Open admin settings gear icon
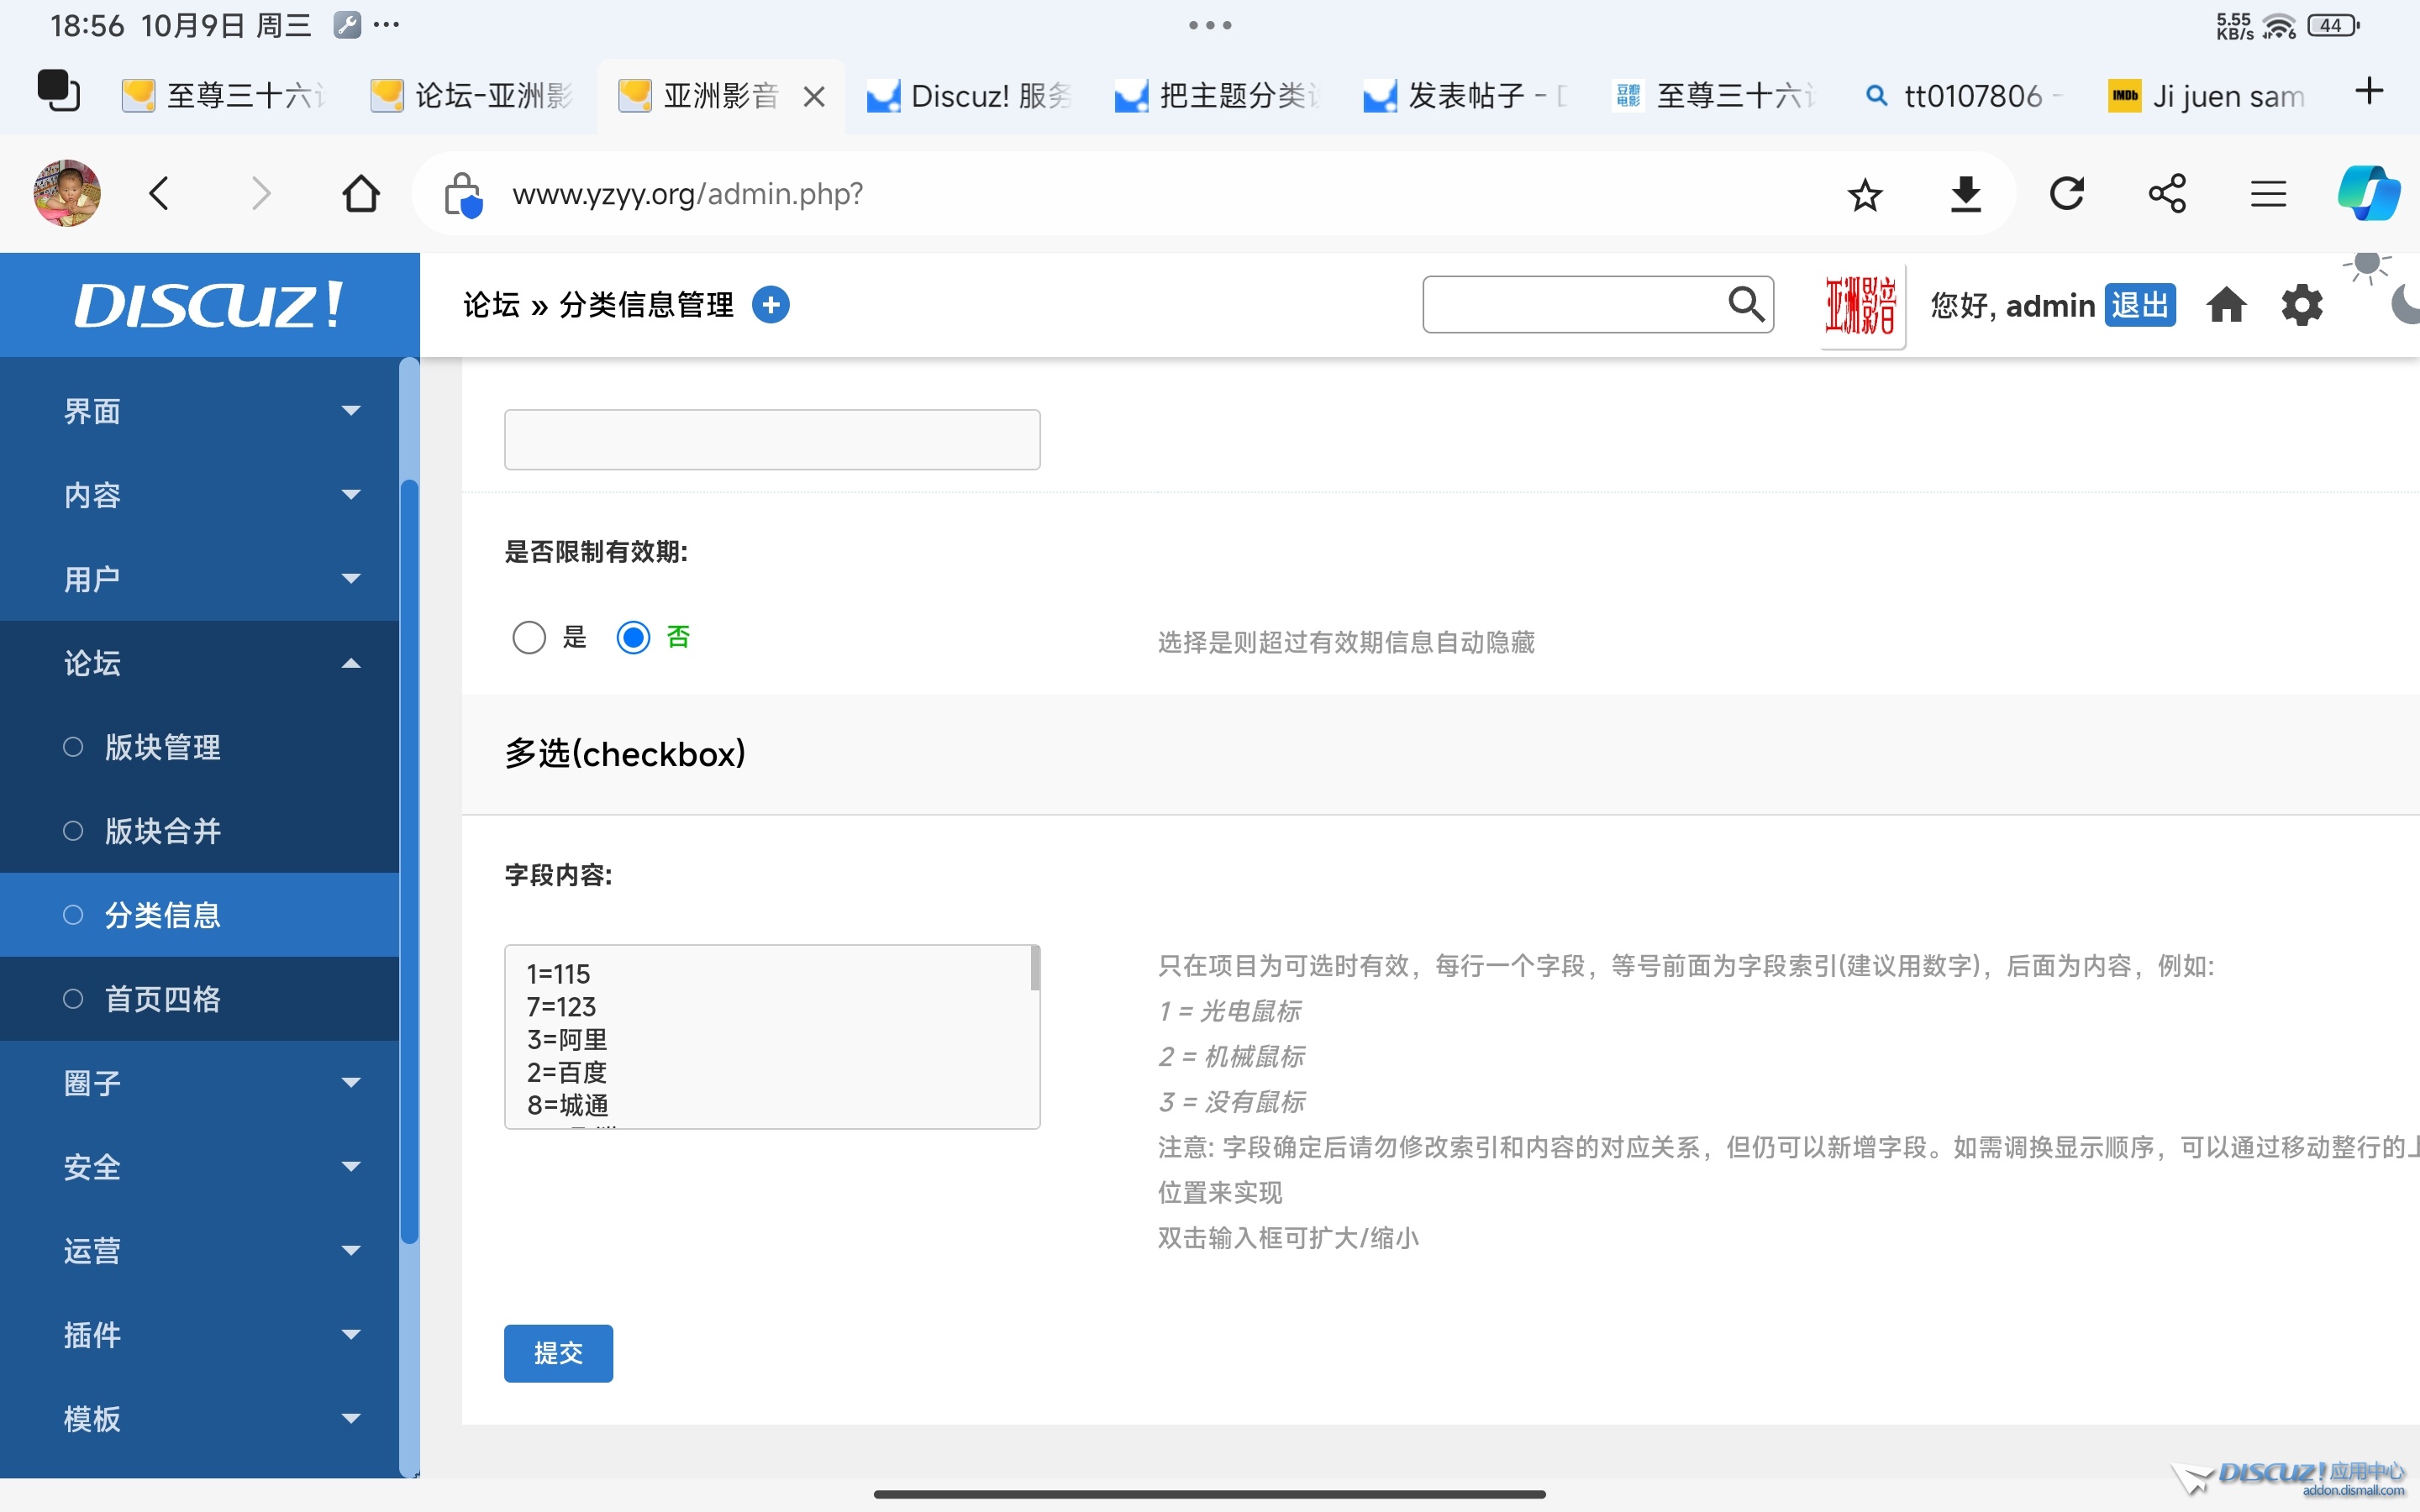 click(2301, 305)
